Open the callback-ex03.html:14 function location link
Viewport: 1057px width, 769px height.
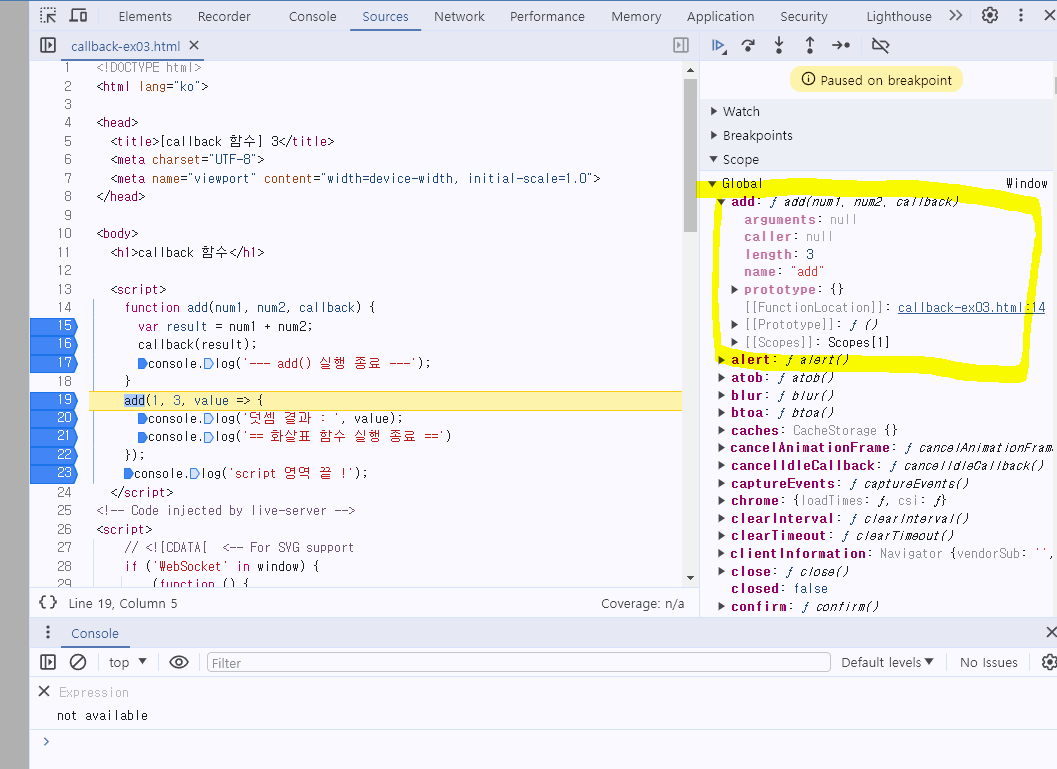point(971,307)
